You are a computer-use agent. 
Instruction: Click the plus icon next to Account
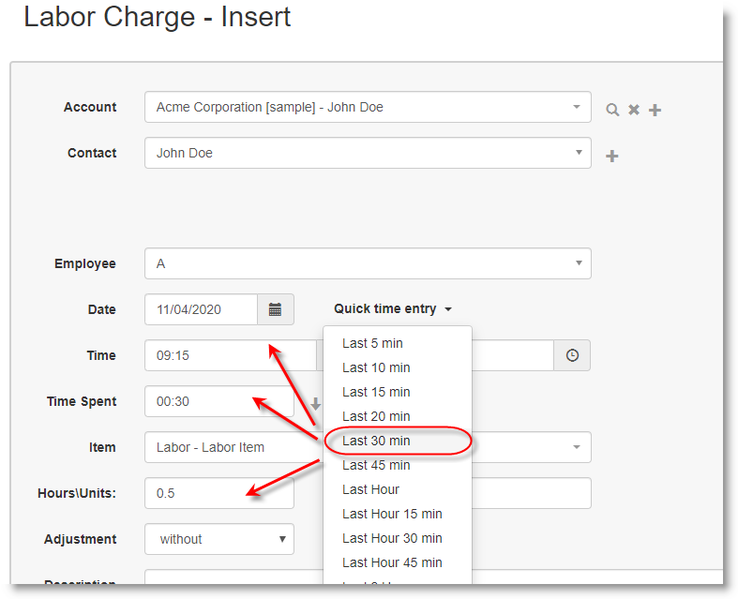click(x=655, y=109)
